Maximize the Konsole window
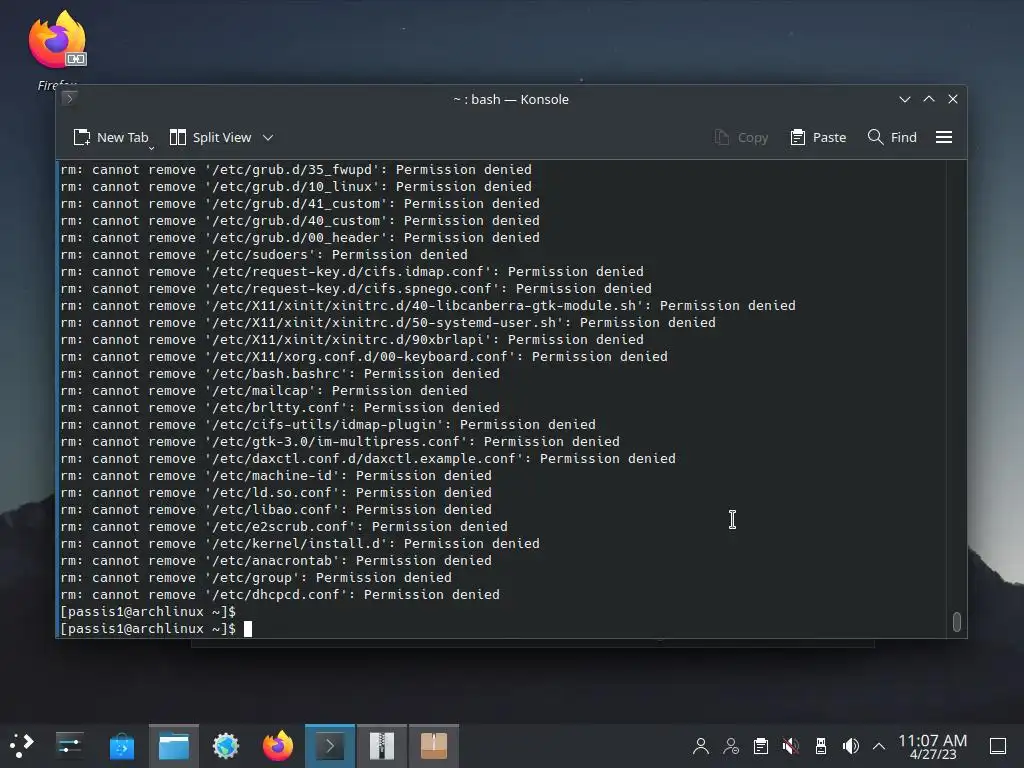Image resolution: width=1024 pixels, height=768 pixels. (x=929, y=99)
